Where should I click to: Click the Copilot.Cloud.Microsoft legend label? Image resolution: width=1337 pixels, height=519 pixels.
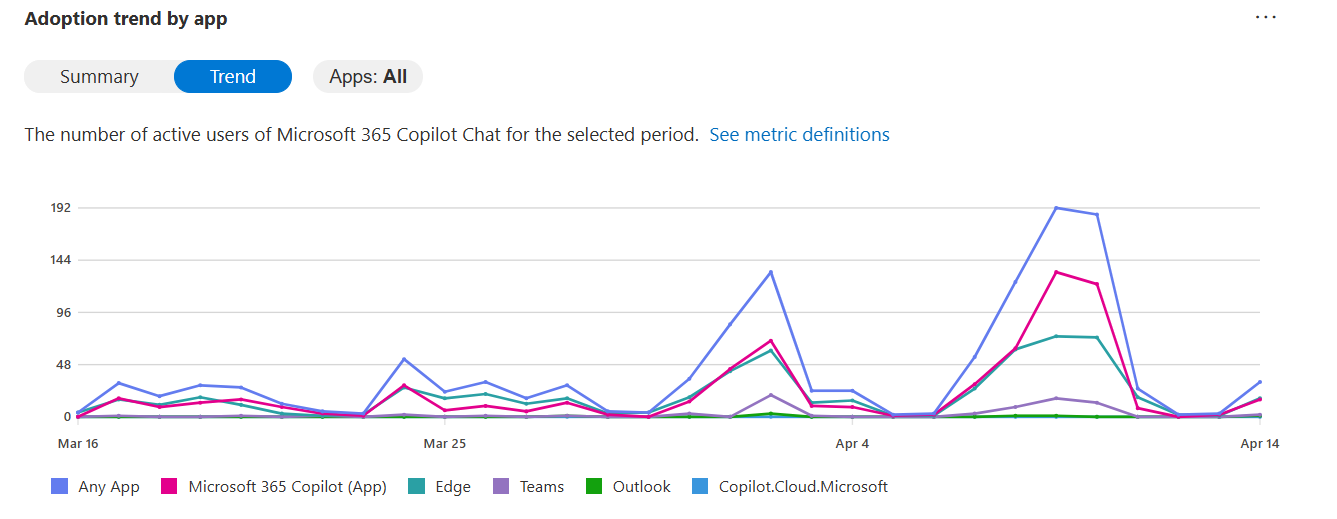click(x=803, y=487)
